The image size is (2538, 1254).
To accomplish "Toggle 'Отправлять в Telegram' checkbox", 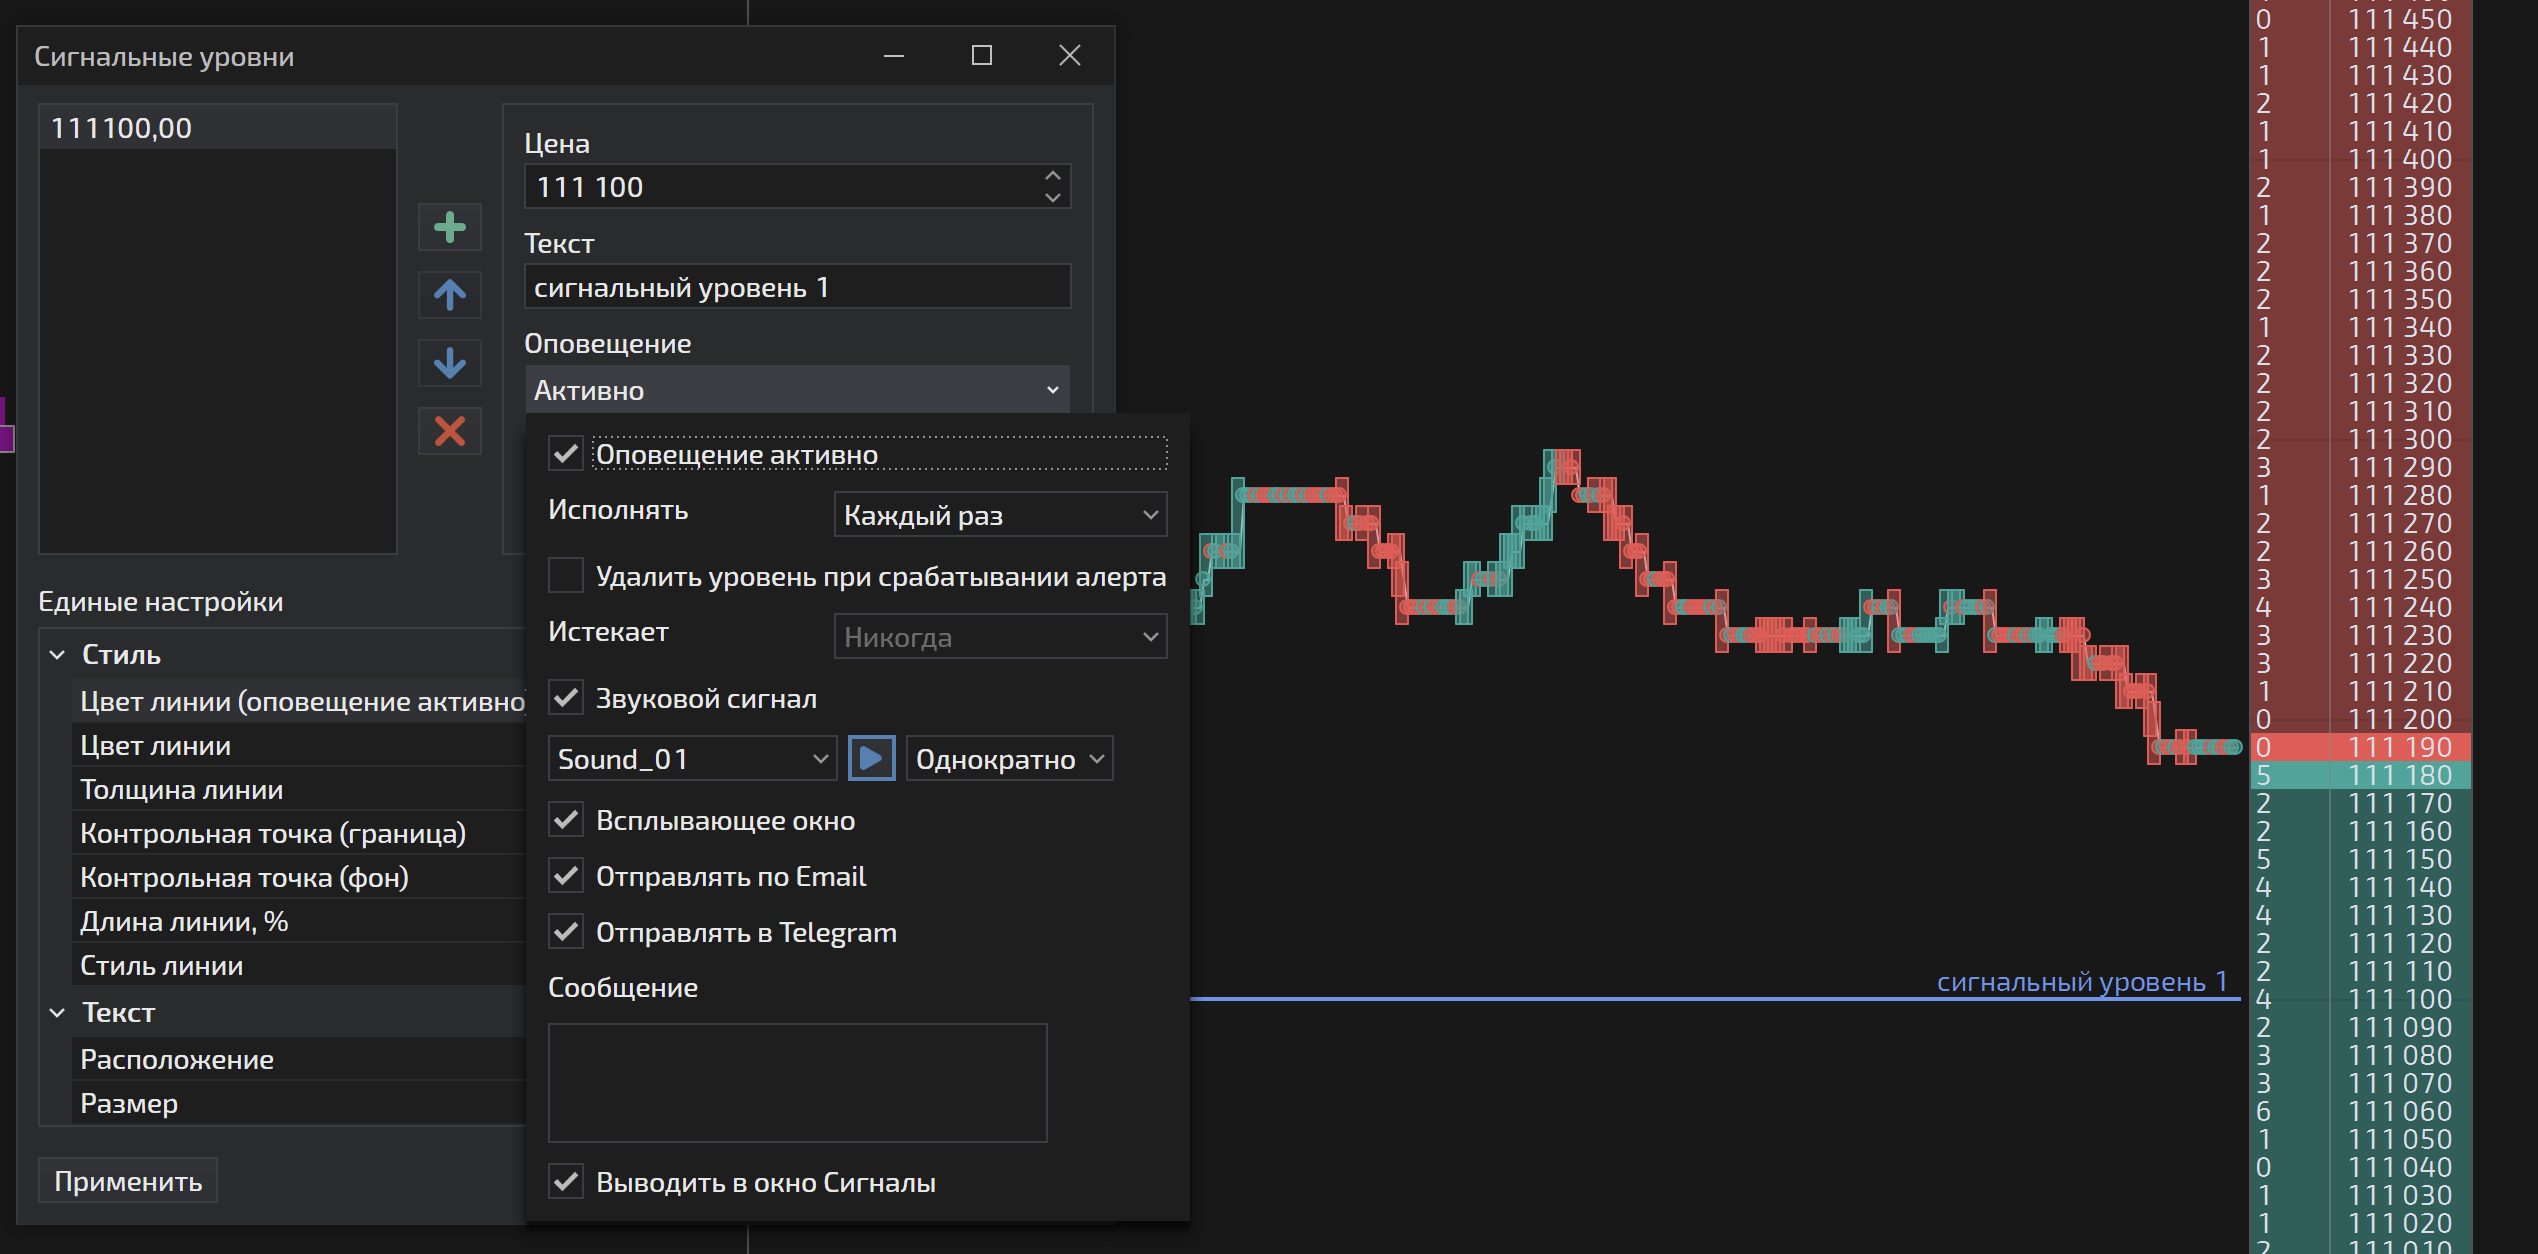I will coord(566,932).
